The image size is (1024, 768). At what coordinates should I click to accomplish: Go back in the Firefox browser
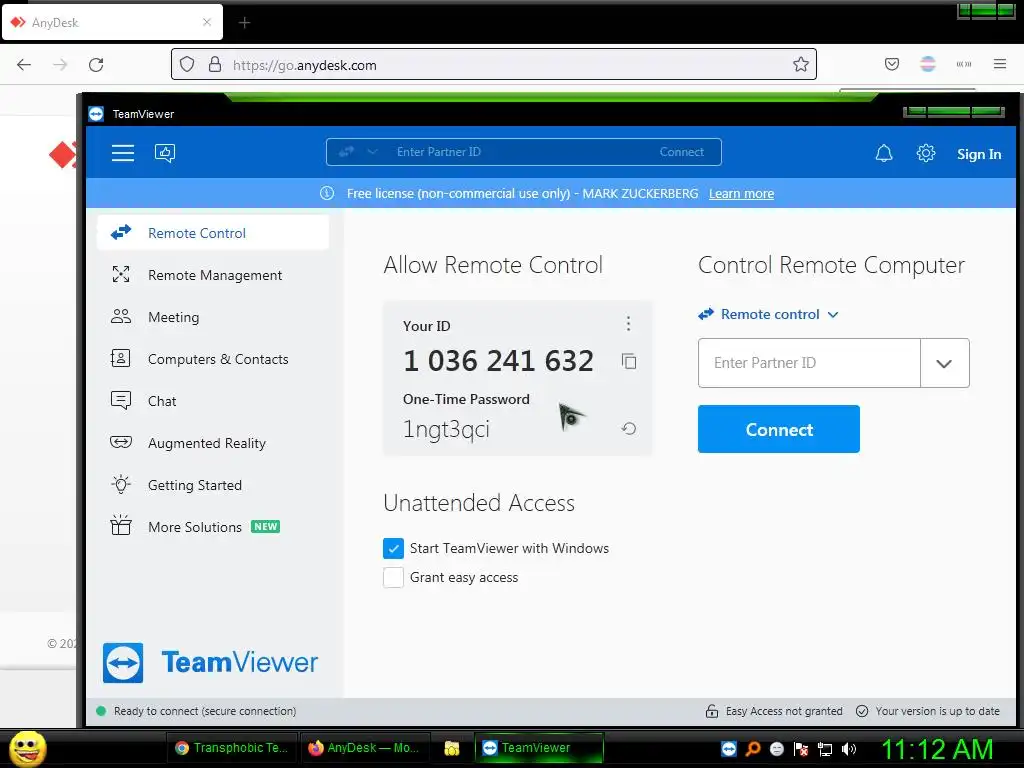pos(24,65)
